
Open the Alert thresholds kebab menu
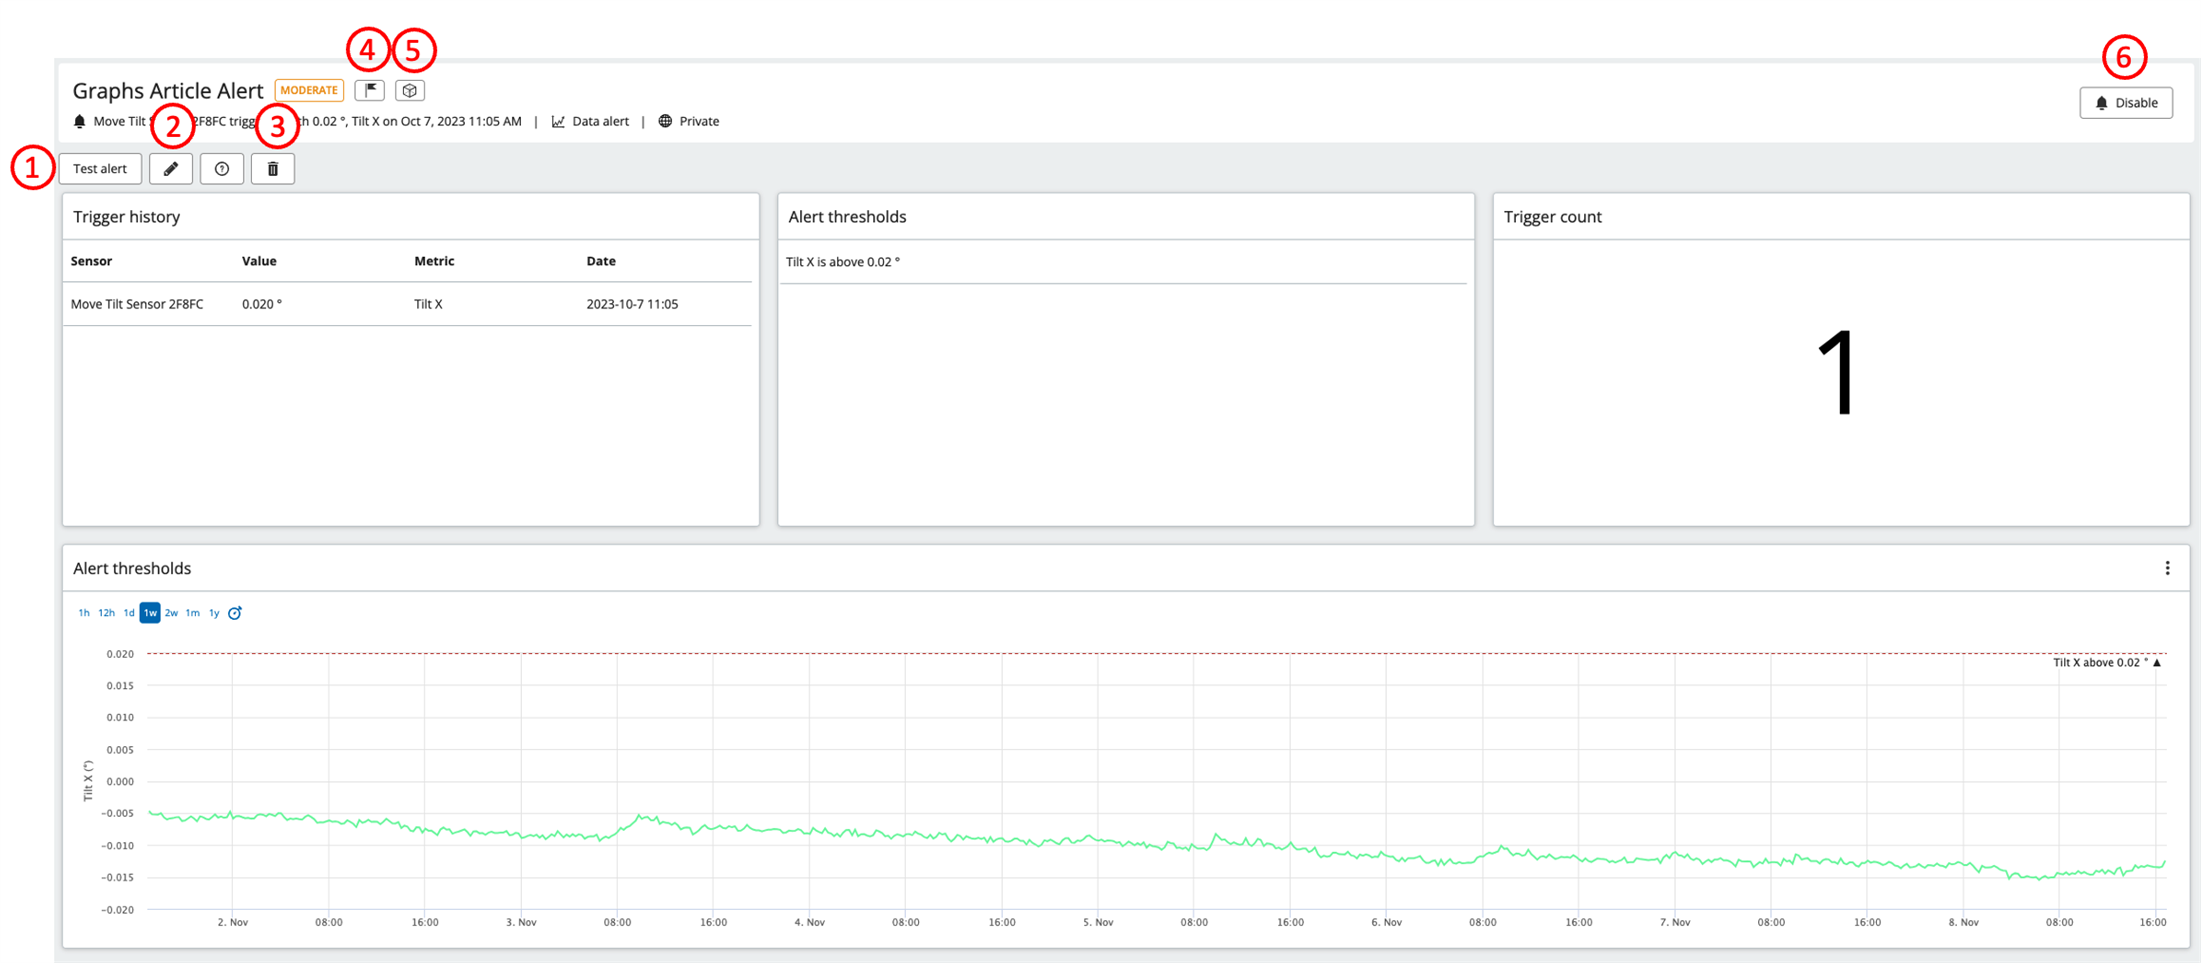click(x=2167, y=567)
